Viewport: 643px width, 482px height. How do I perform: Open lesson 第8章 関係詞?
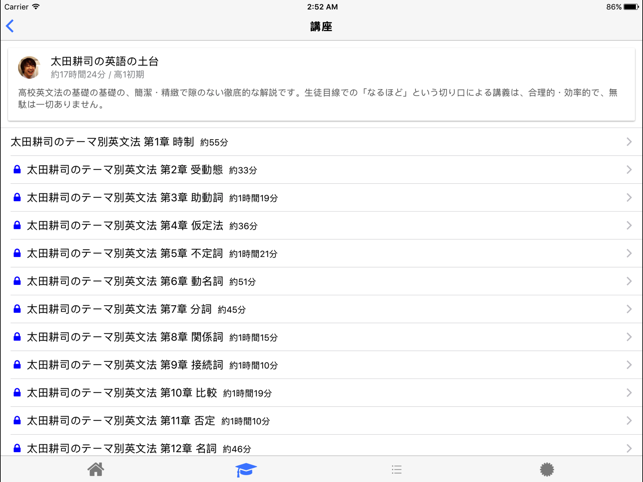pyautogui.click(x=322, y=337)
